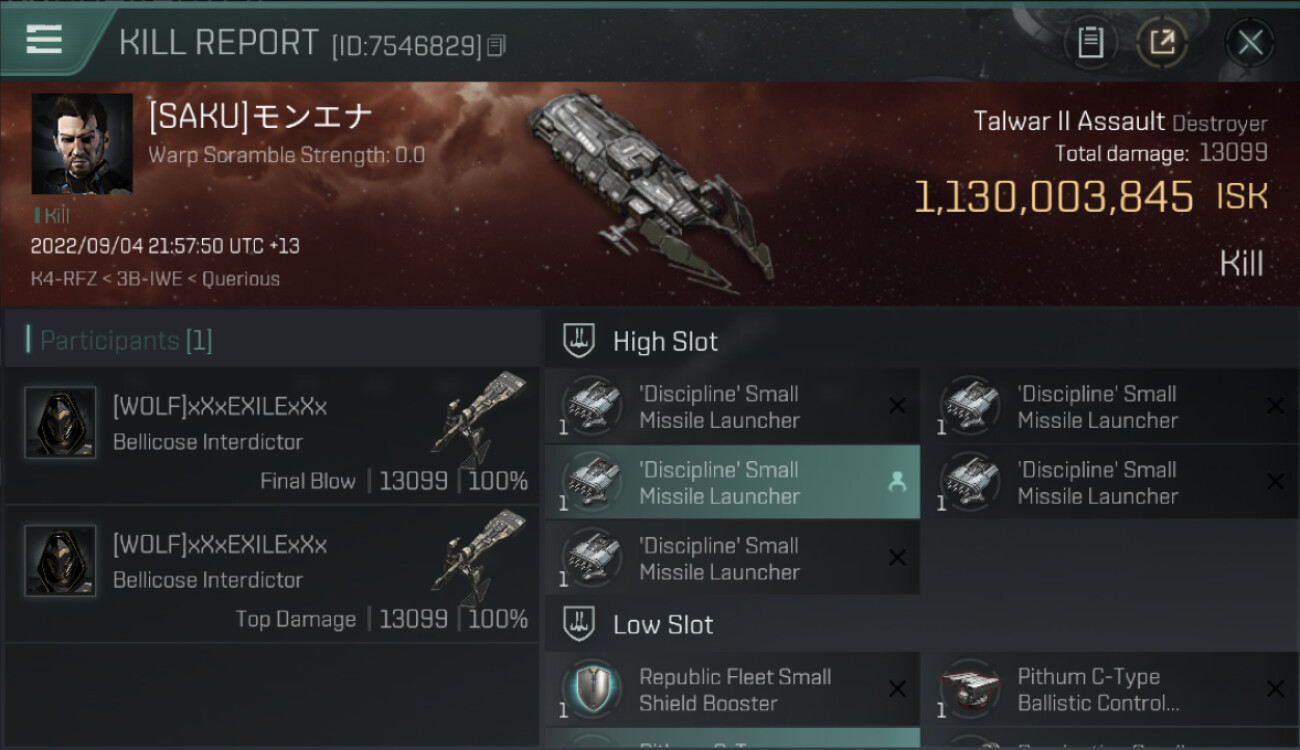
Task: Open the Top Damage attacker portrait
Action: (x=60, y=561)
